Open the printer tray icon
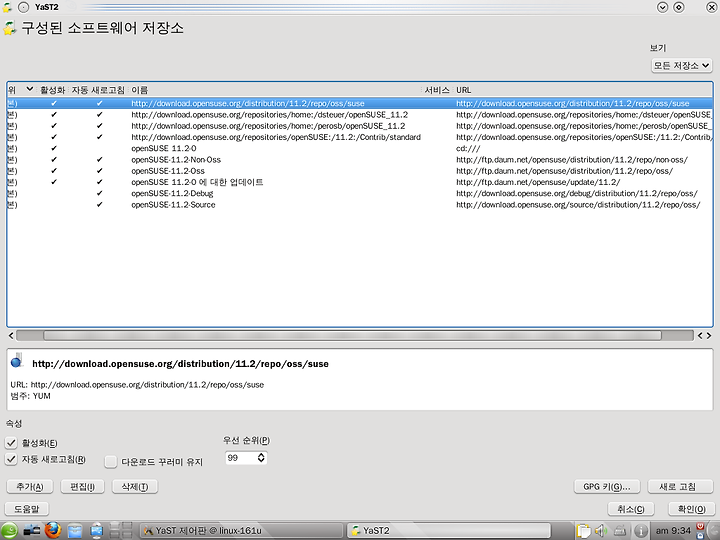This screenshot has height=540, width=720. click(620, 530)
